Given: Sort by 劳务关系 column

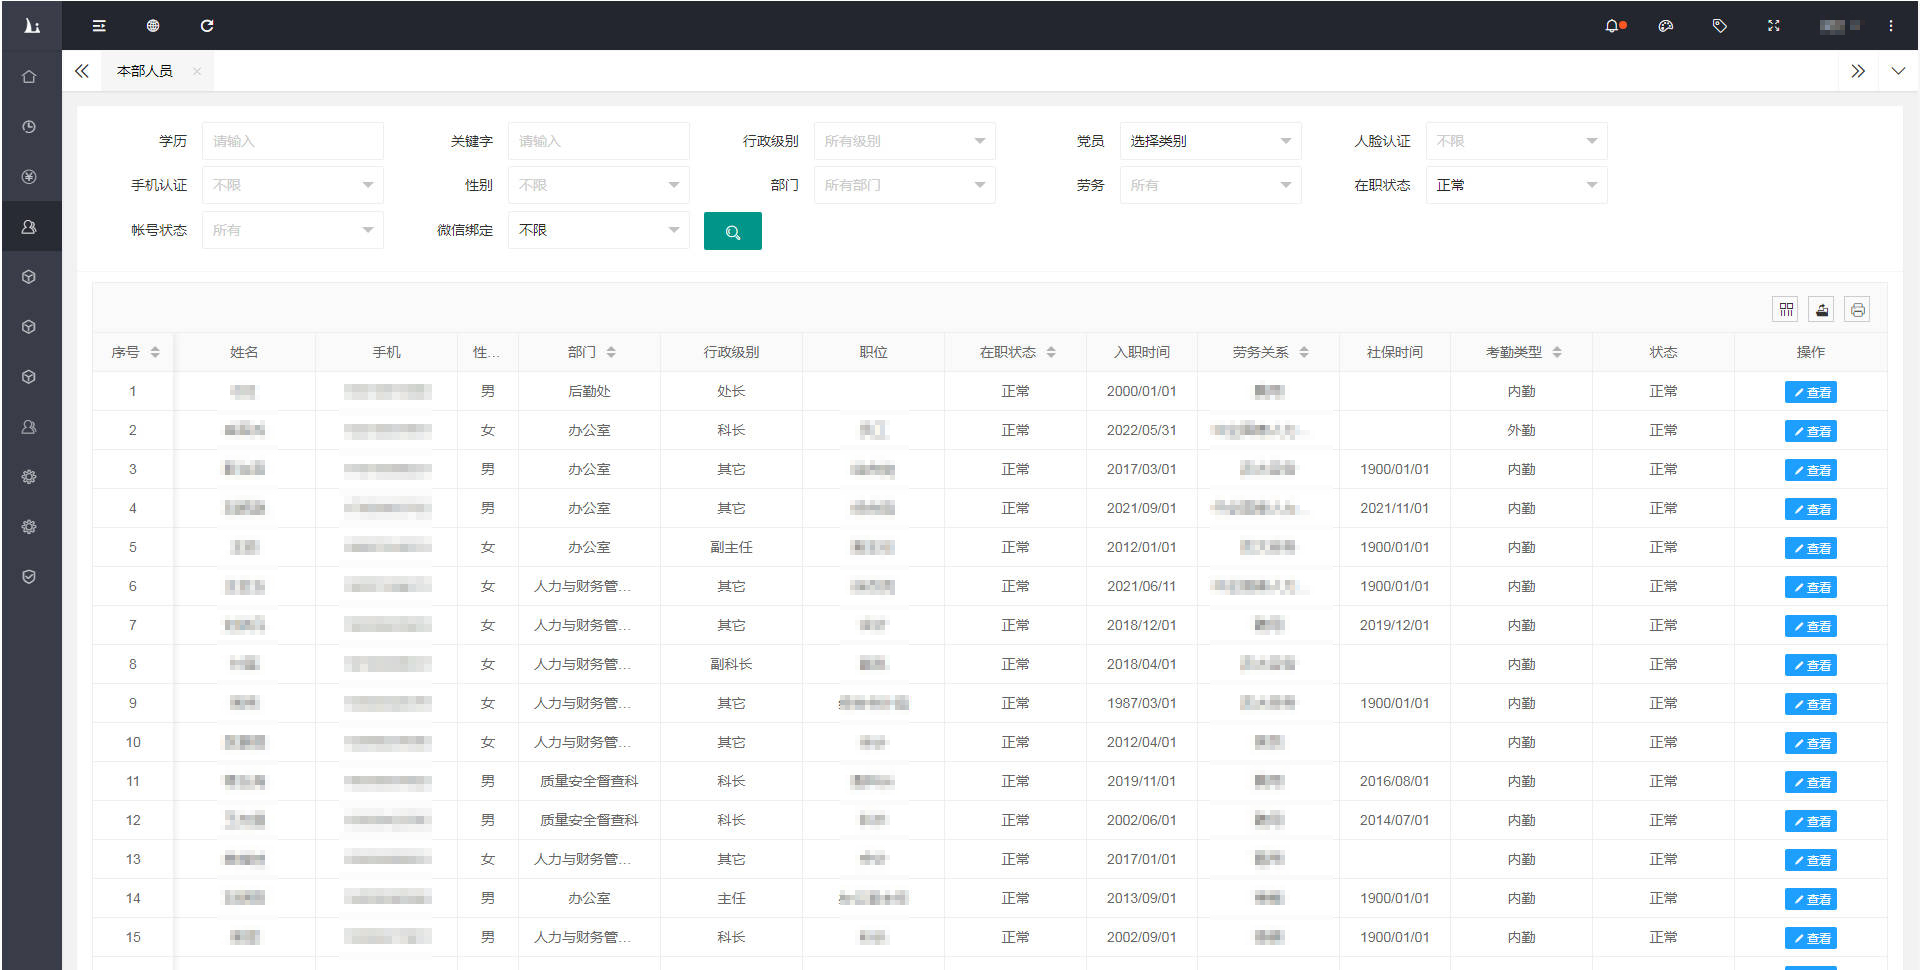Looking at the screenshot, I should (1304, 352).
